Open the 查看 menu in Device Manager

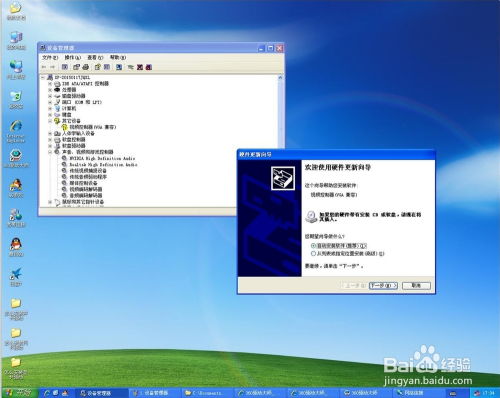tap(95, 57)
